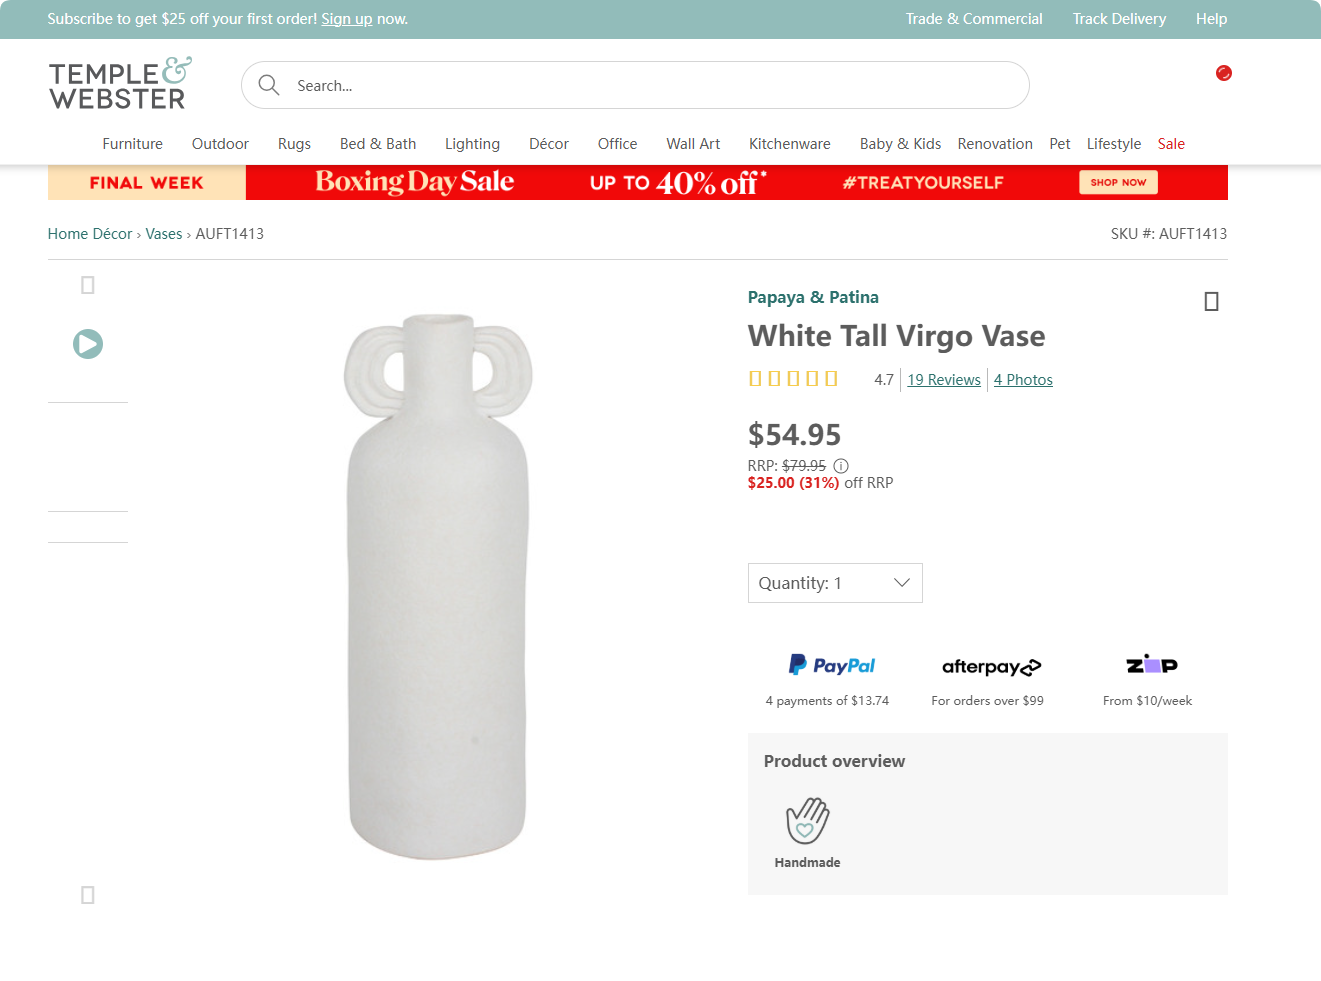Click the Vases breadcrumb link
Viewport: 1321px width, 981px height.
(x=164, y=234)
